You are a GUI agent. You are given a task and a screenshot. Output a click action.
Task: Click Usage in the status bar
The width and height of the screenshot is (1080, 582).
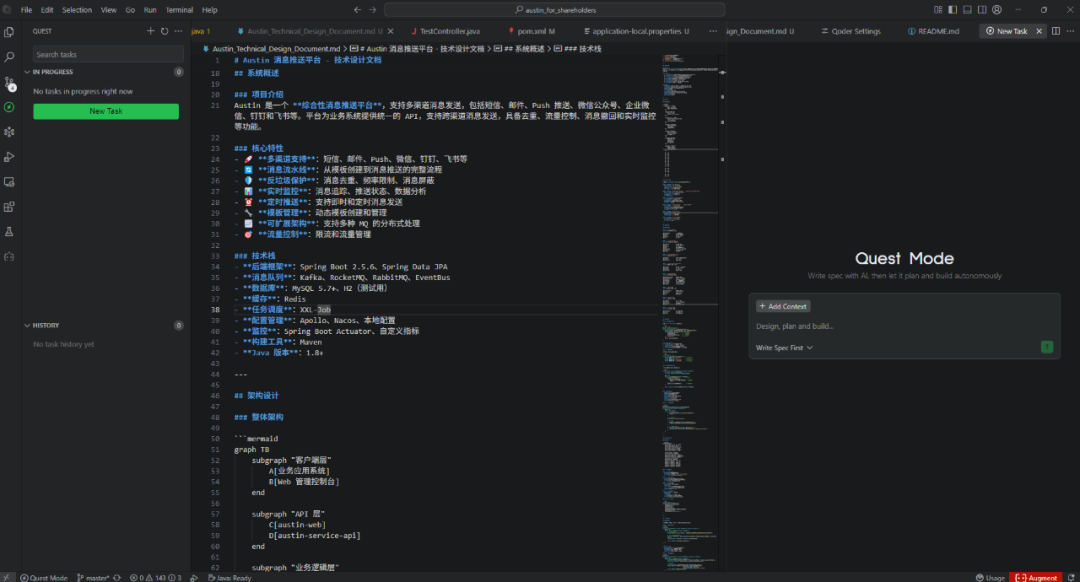click(x=990, y=577)
